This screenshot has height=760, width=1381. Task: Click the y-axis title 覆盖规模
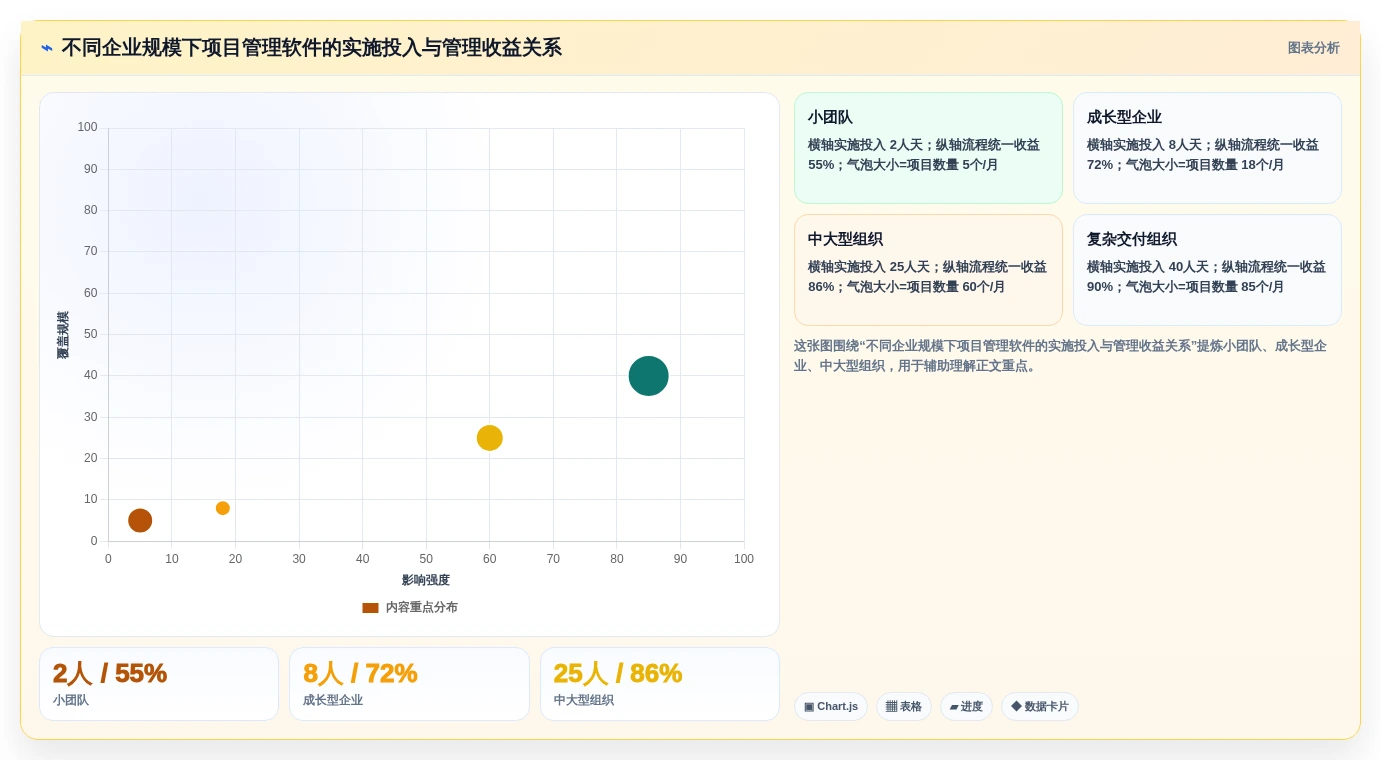pyautogui.click(x=63, y=335)
